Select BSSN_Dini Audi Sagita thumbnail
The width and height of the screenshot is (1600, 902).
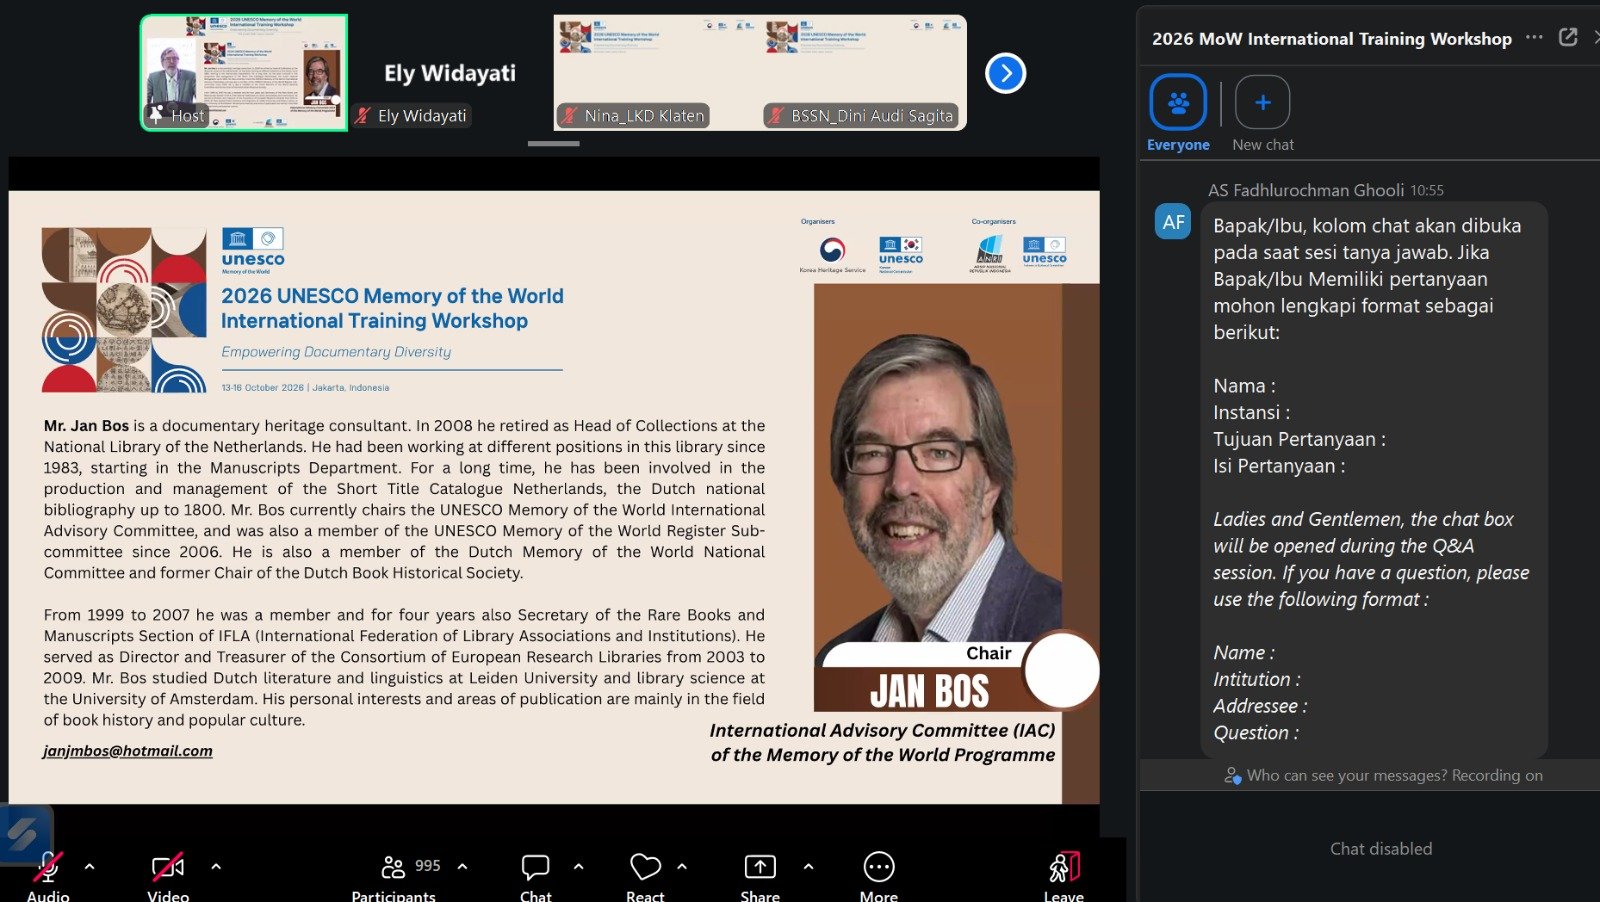point(864,73)
